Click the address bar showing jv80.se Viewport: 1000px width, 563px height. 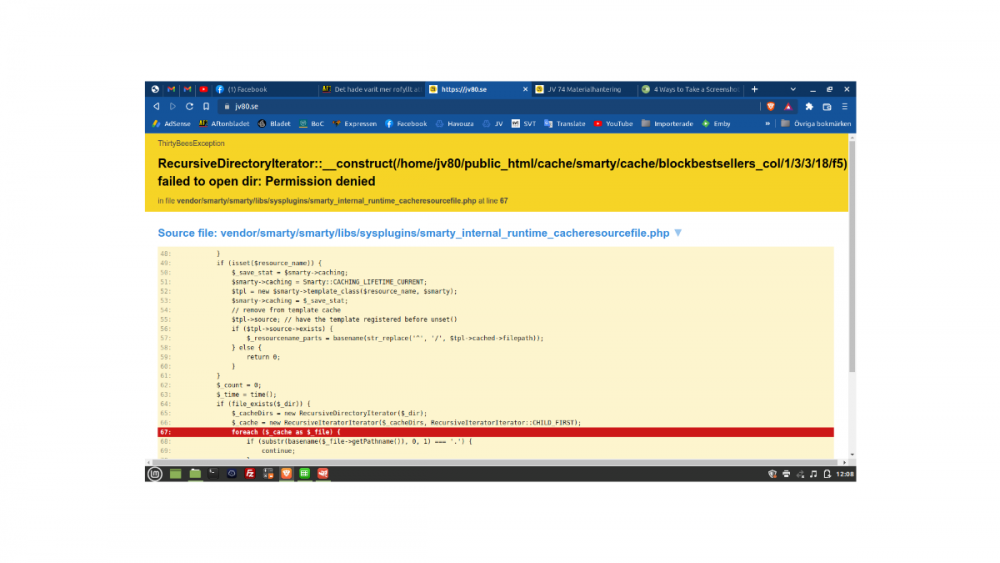480,106
